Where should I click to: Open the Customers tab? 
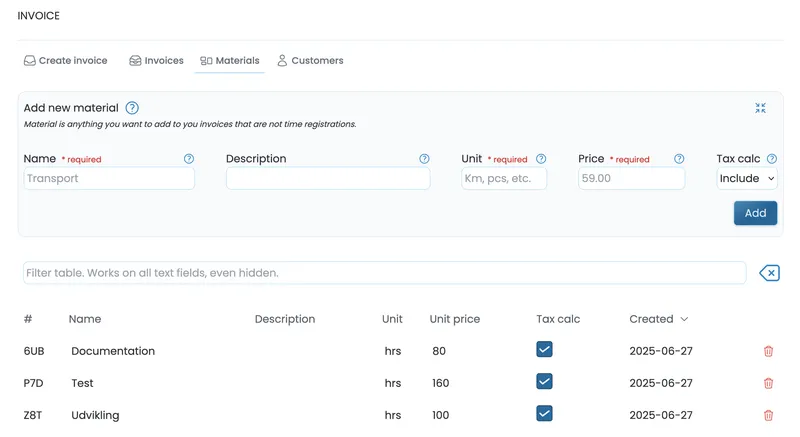pos(310,61)
